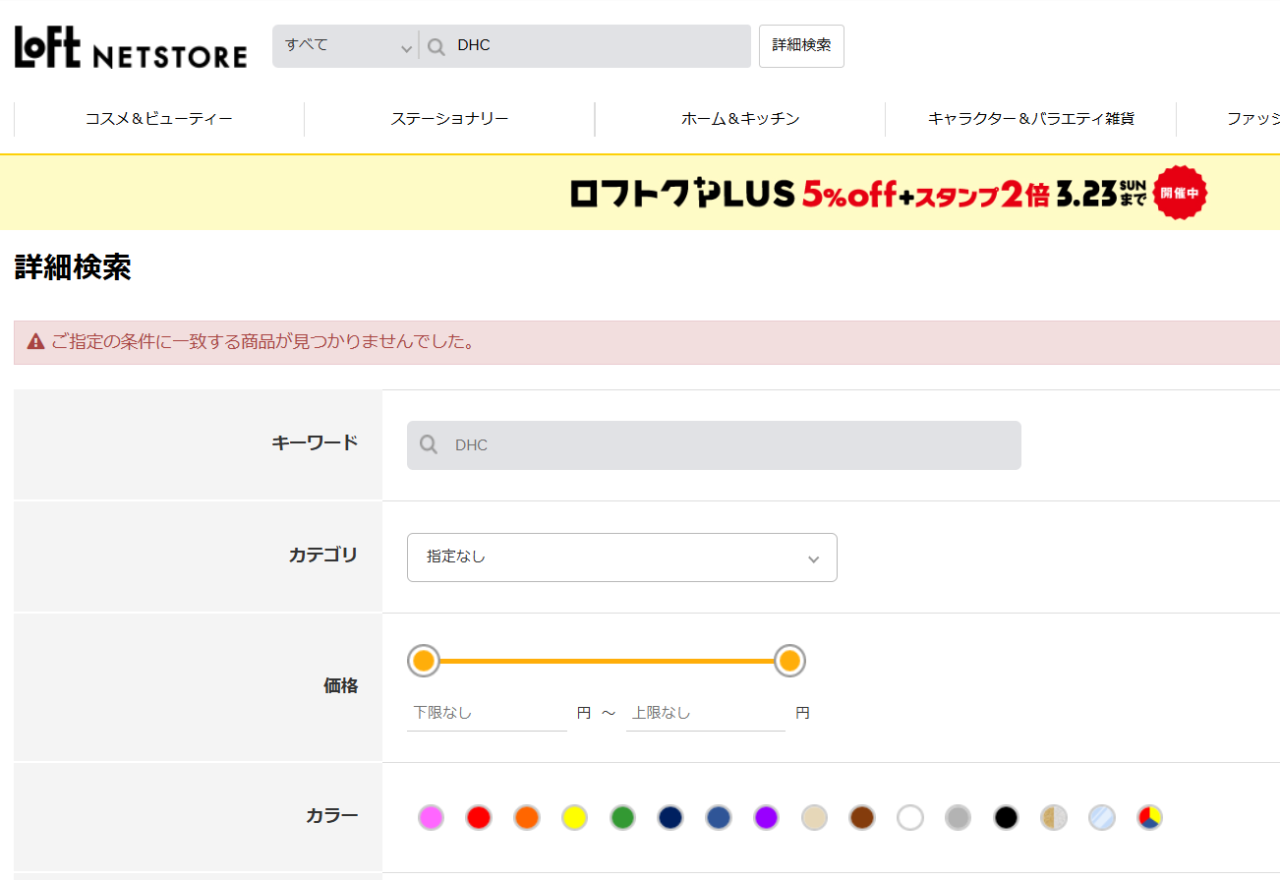
Task: Select the yellow color swatch
Action: click(574, 818)
